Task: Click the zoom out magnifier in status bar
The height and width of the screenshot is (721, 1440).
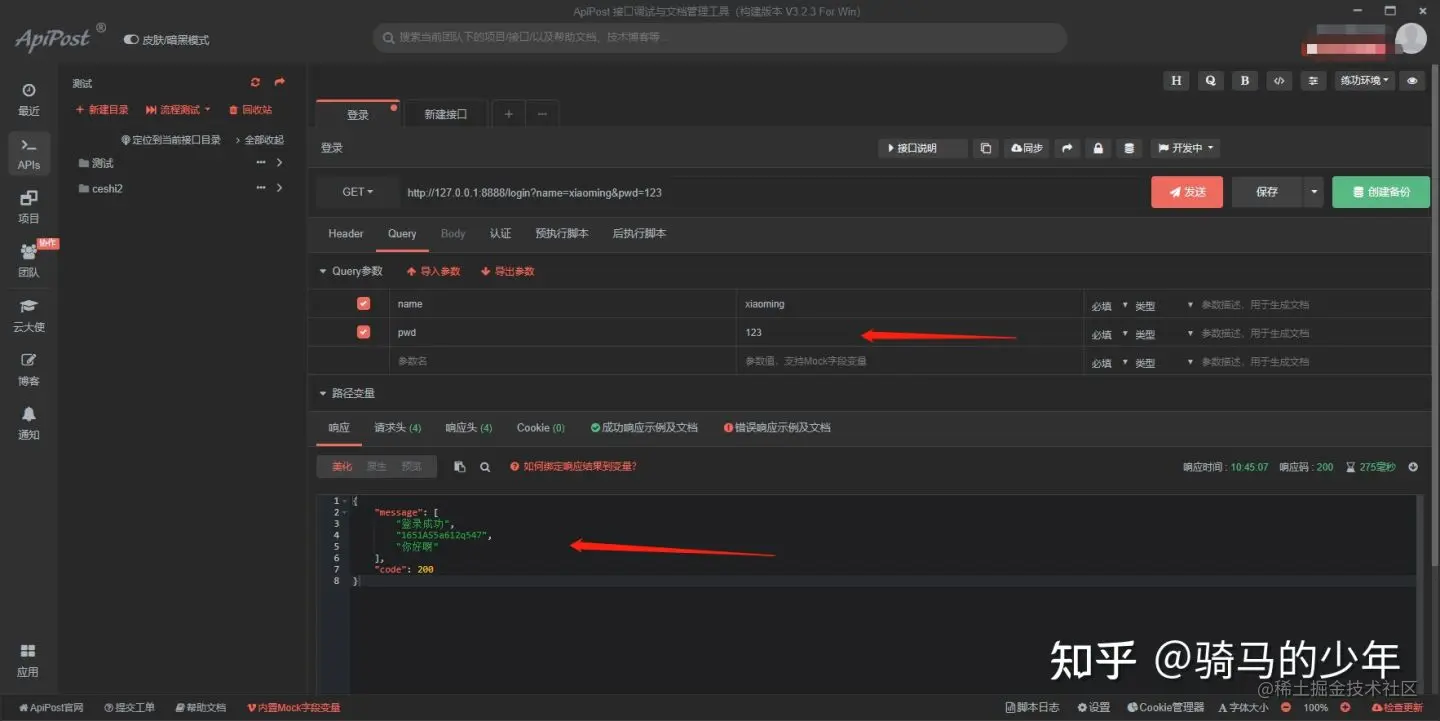Action: 1288,707
